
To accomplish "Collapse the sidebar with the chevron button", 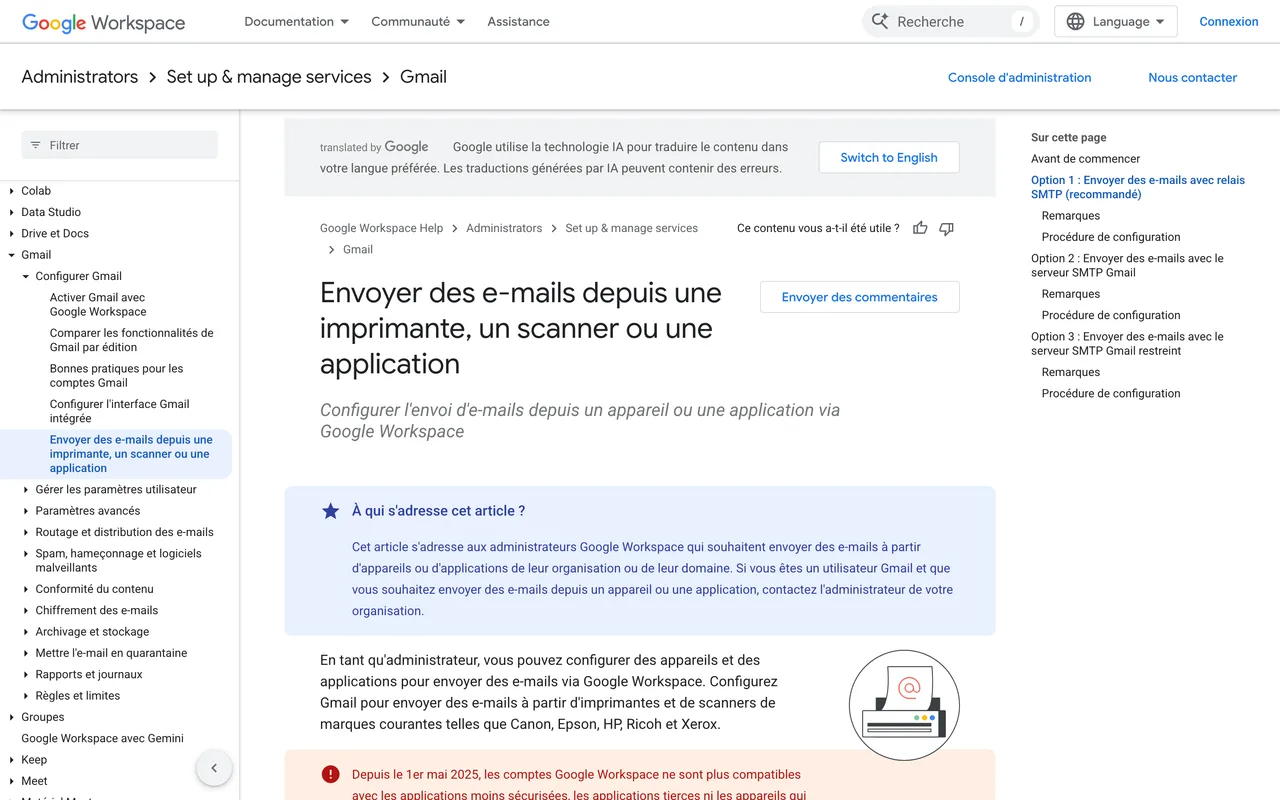I will pos(214,768).
